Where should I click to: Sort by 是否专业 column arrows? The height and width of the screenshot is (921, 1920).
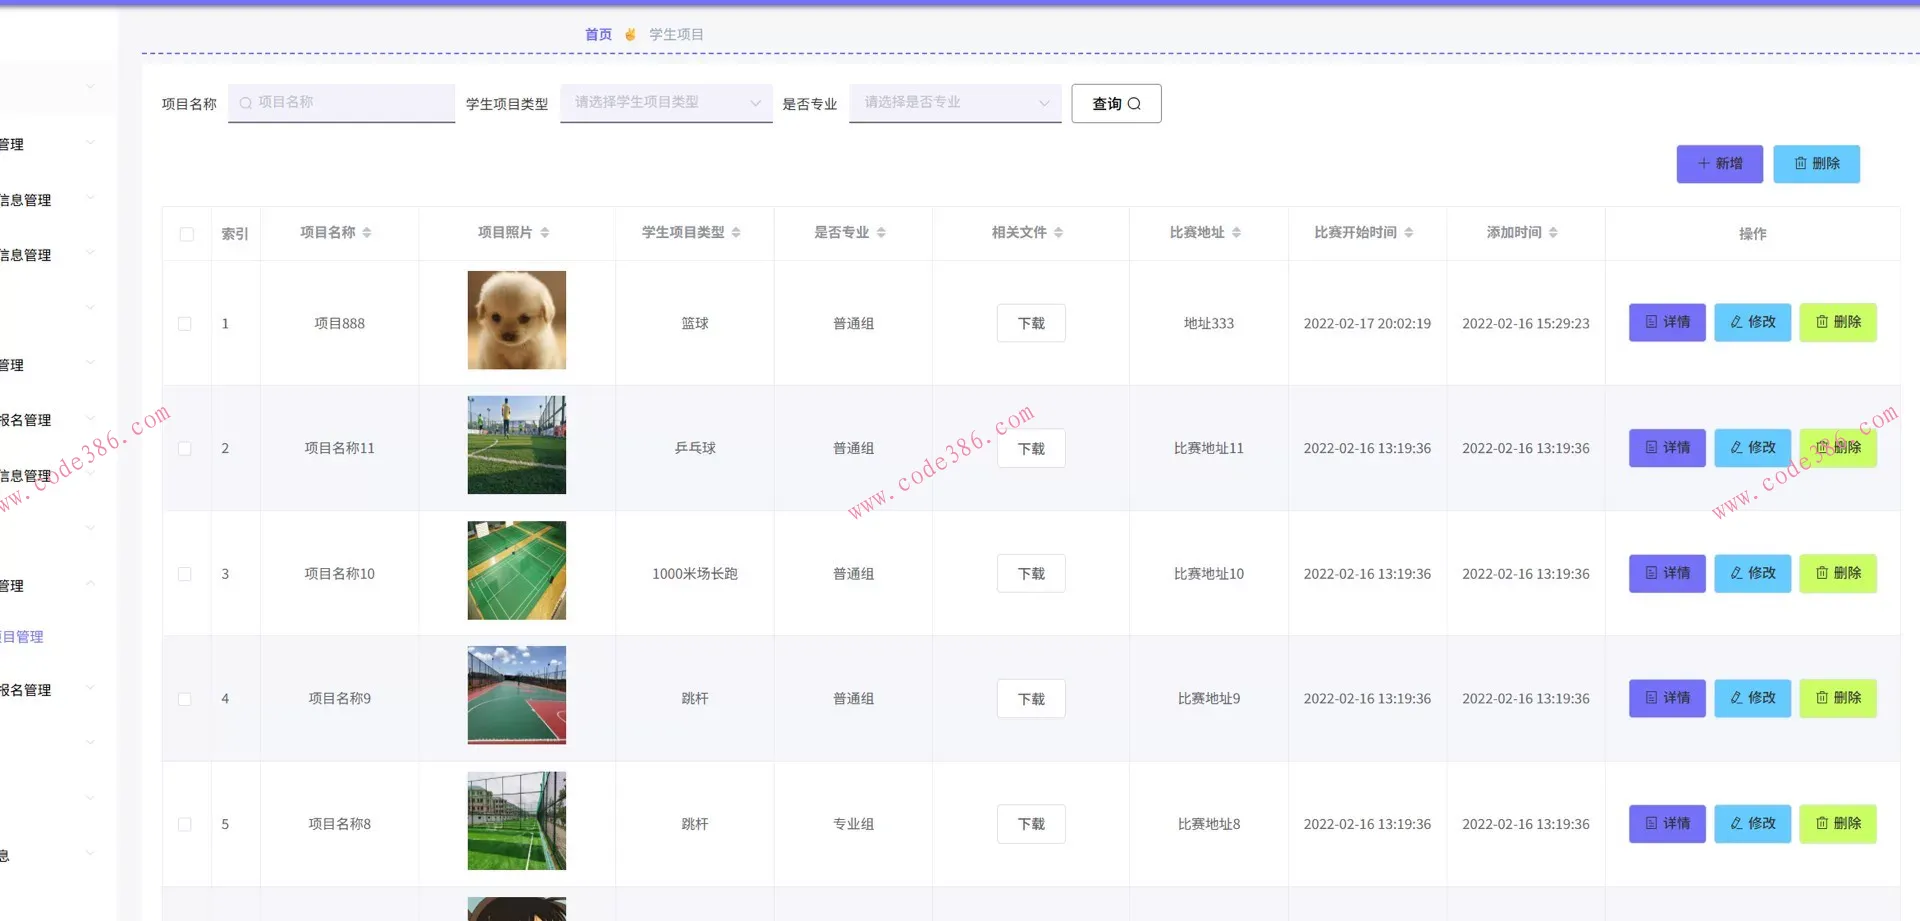[x=881, y=233]
